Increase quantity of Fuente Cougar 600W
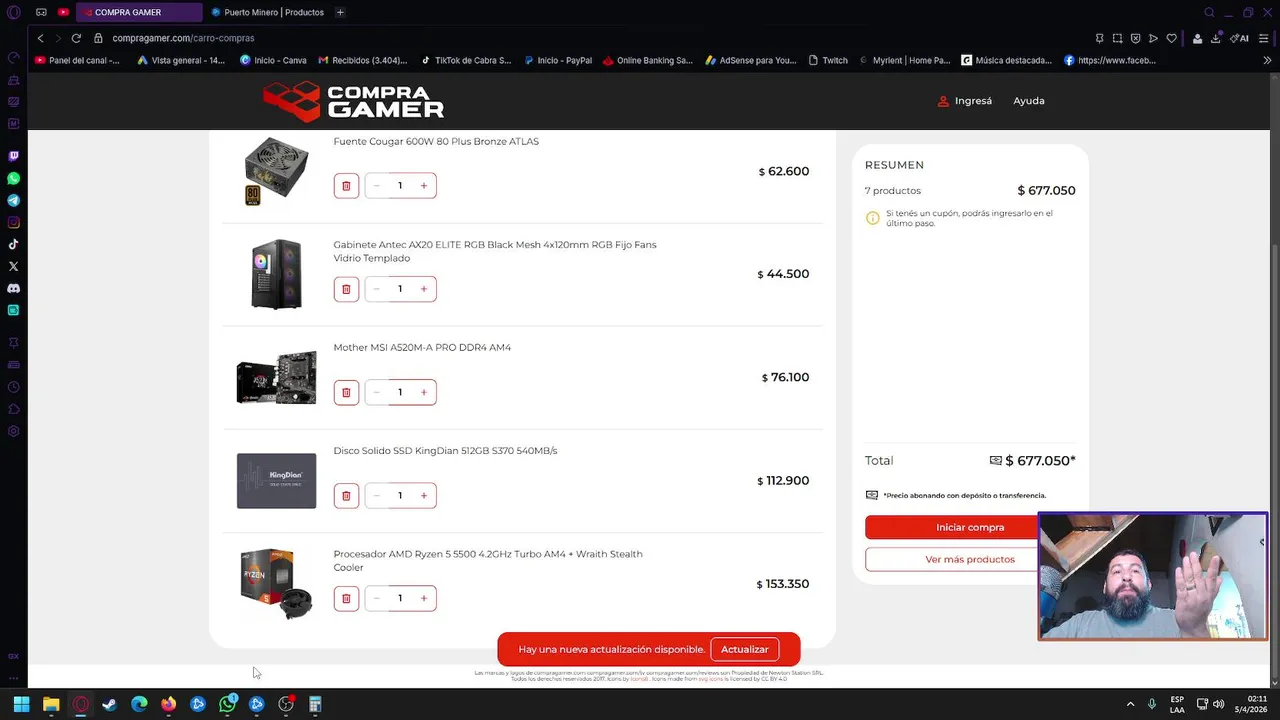Screen dimensions: 1280x720 coord(424,186)
